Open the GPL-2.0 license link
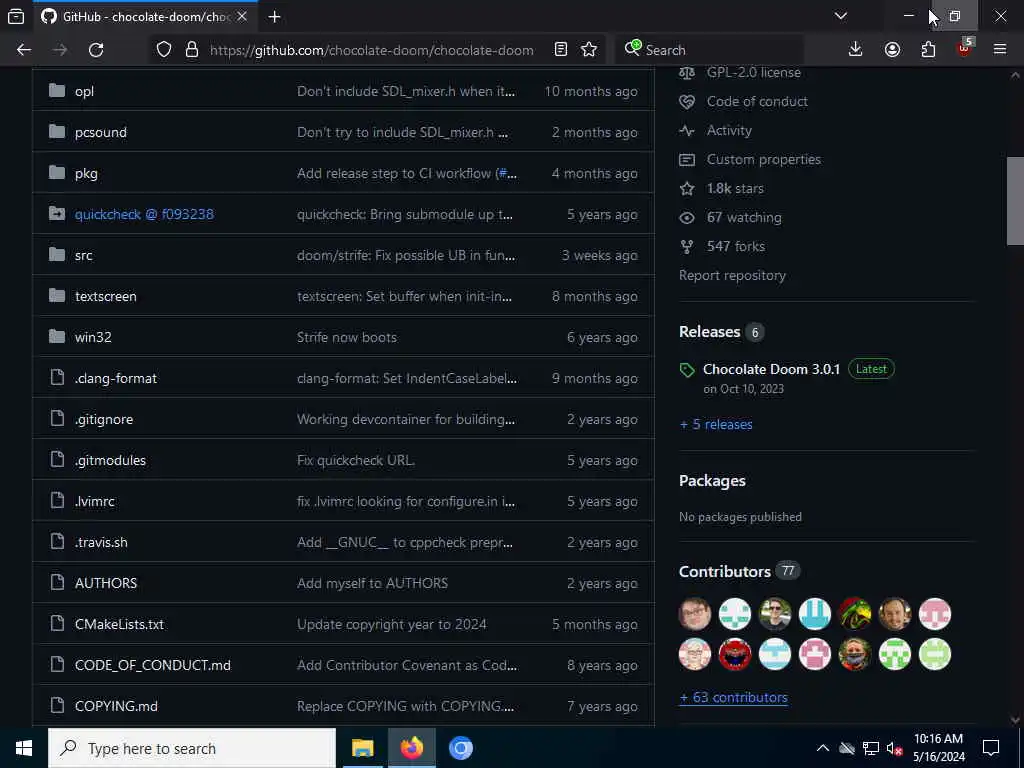Screen dimensions: 1024x768 754,72
